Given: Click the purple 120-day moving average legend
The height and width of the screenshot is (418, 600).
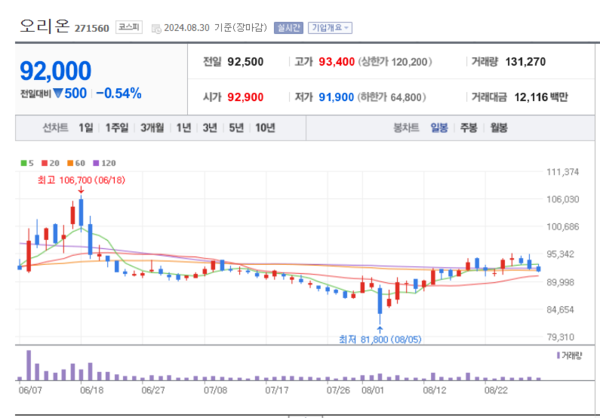Looking at the screenshot, I should tap(102, 162).
